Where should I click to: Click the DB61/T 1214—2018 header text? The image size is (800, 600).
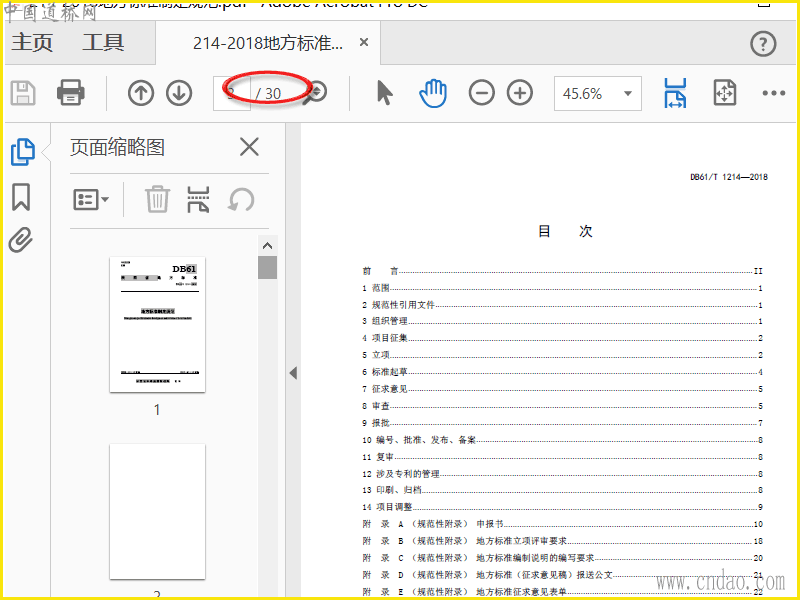point(729,177)
